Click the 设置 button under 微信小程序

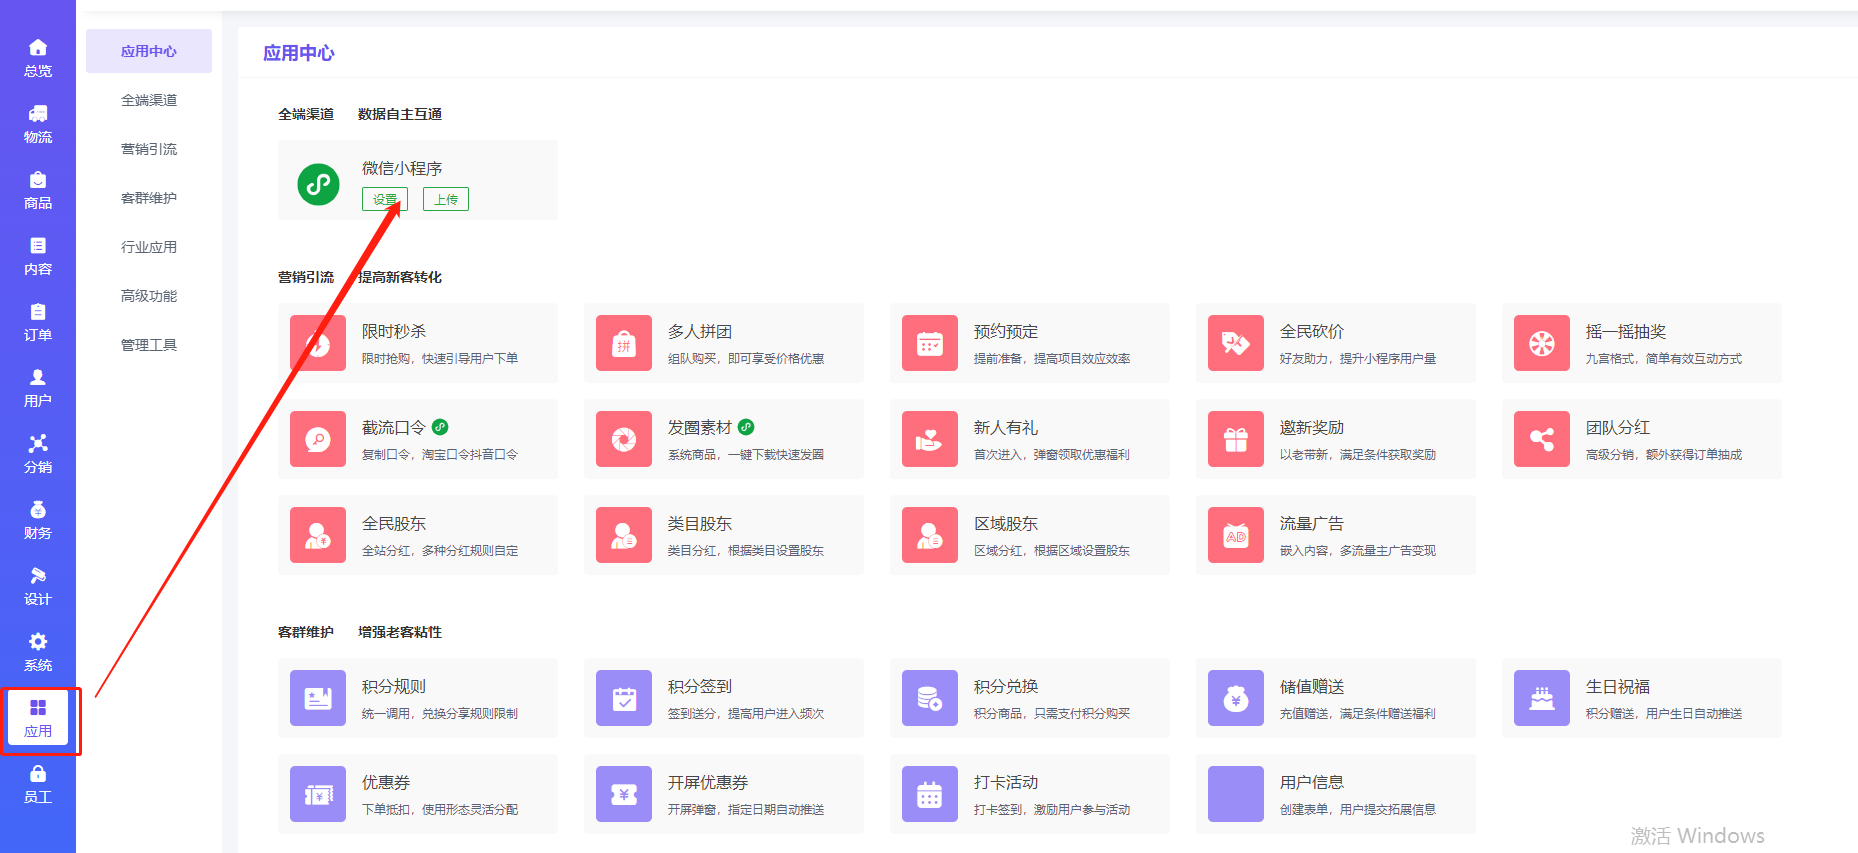[x=384, y=200]
